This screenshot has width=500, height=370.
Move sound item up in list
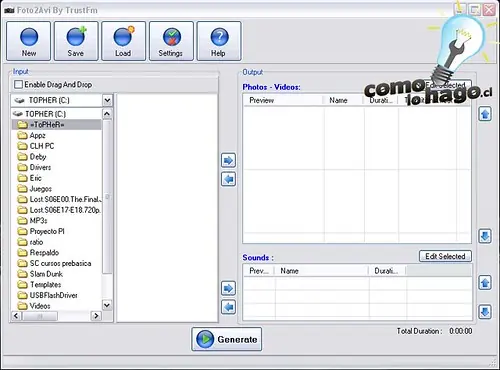coord(485,283)
